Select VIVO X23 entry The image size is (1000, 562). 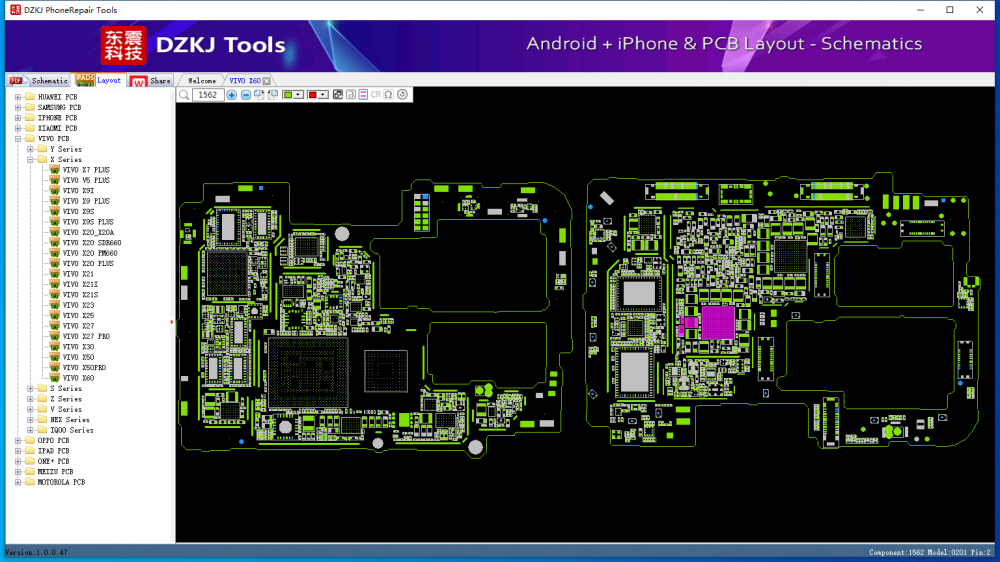(78, 305)
